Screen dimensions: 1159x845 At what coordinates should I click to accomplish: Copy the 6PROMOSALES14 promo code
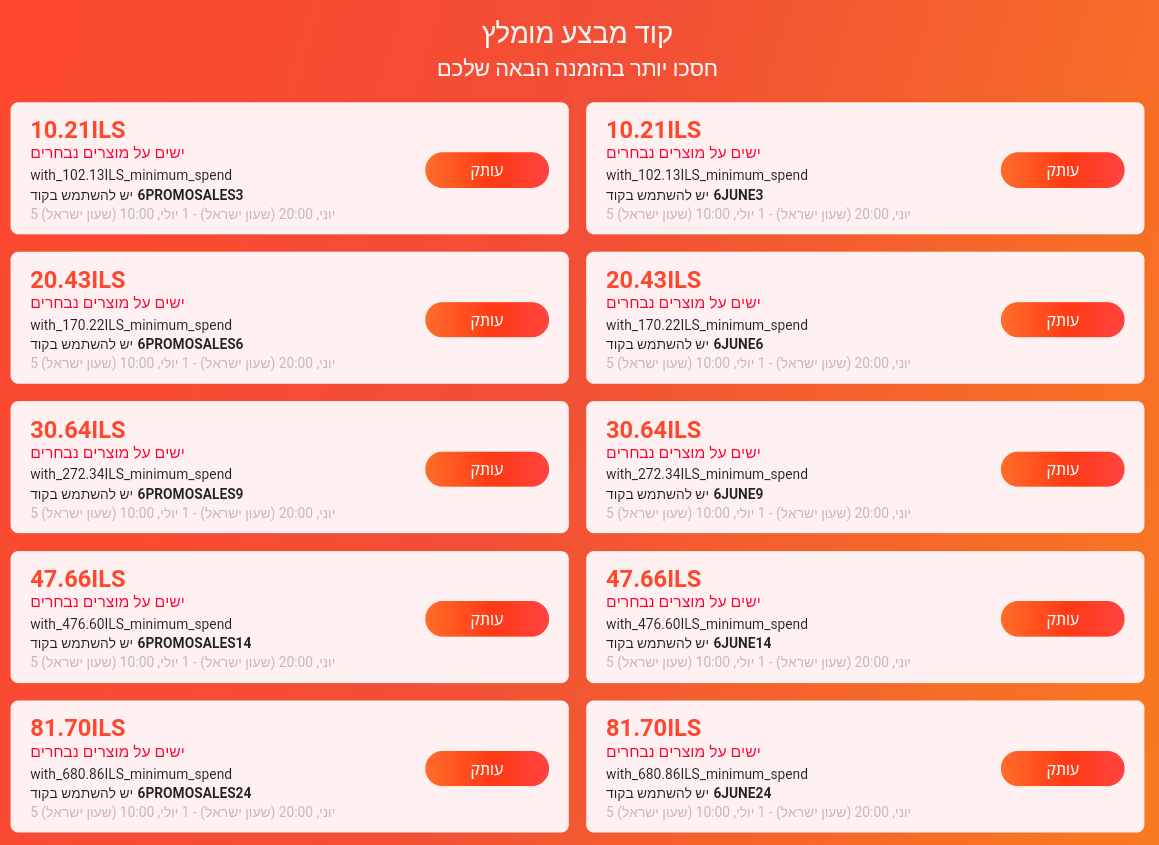[x=487, y=619]
